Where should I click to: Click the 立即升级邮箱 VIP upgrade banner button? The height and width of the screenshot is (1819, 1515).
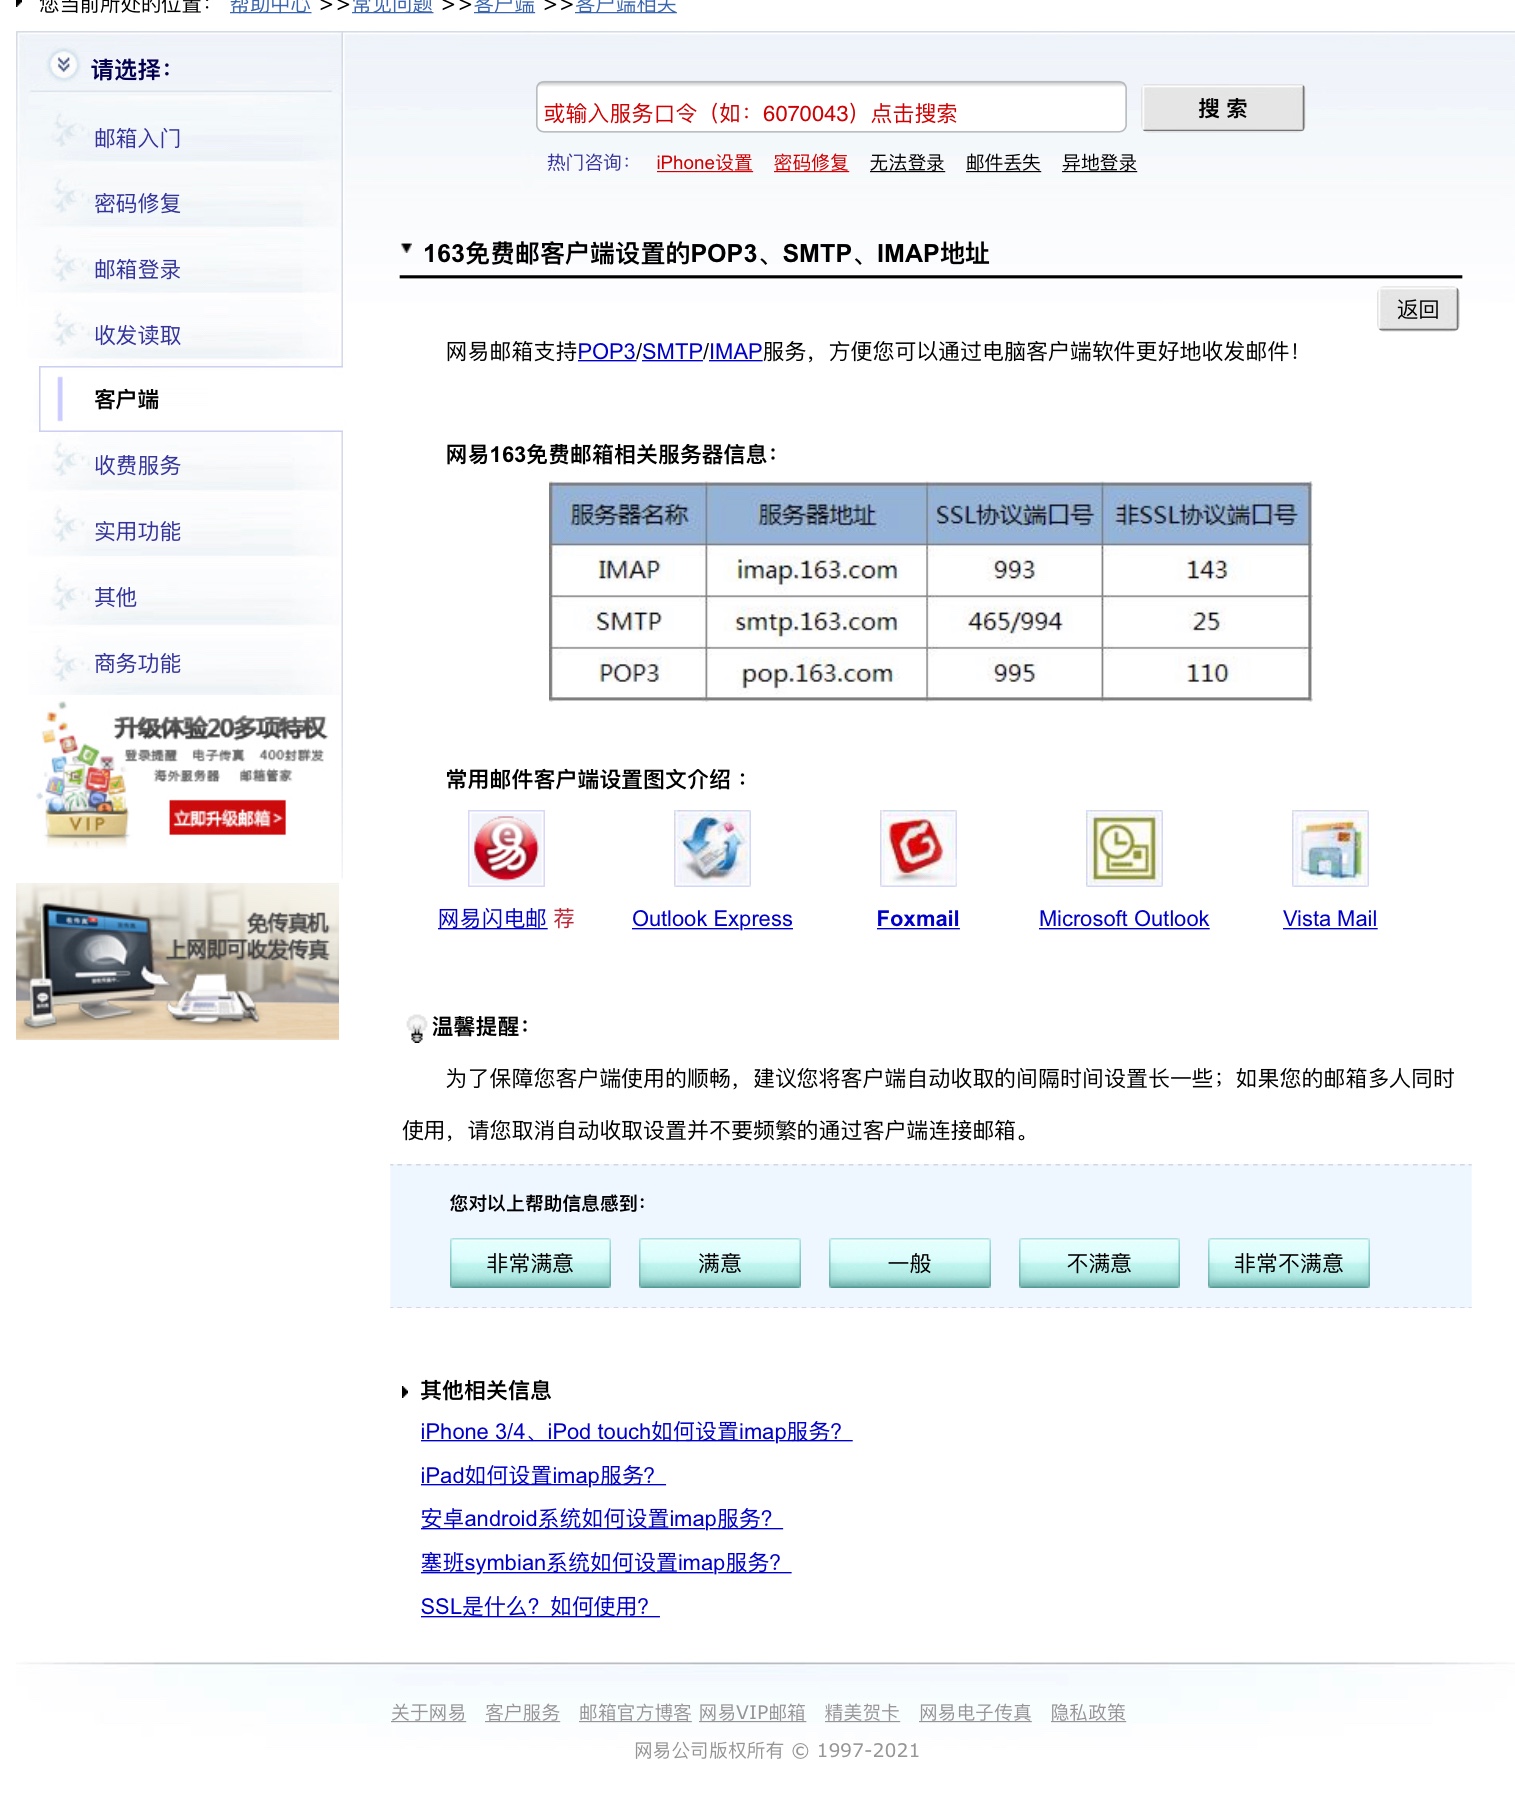227,818
